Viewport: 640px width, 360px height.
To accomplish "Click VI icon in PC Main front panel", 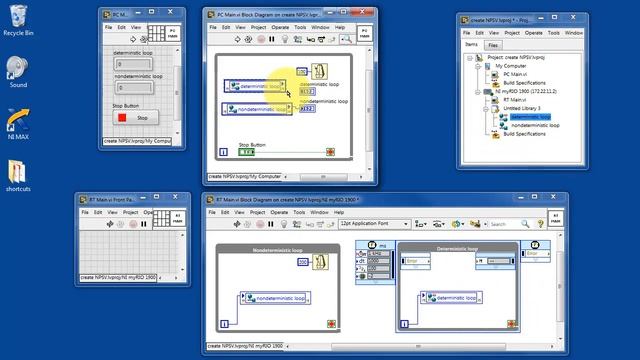I will coord(173,33).
